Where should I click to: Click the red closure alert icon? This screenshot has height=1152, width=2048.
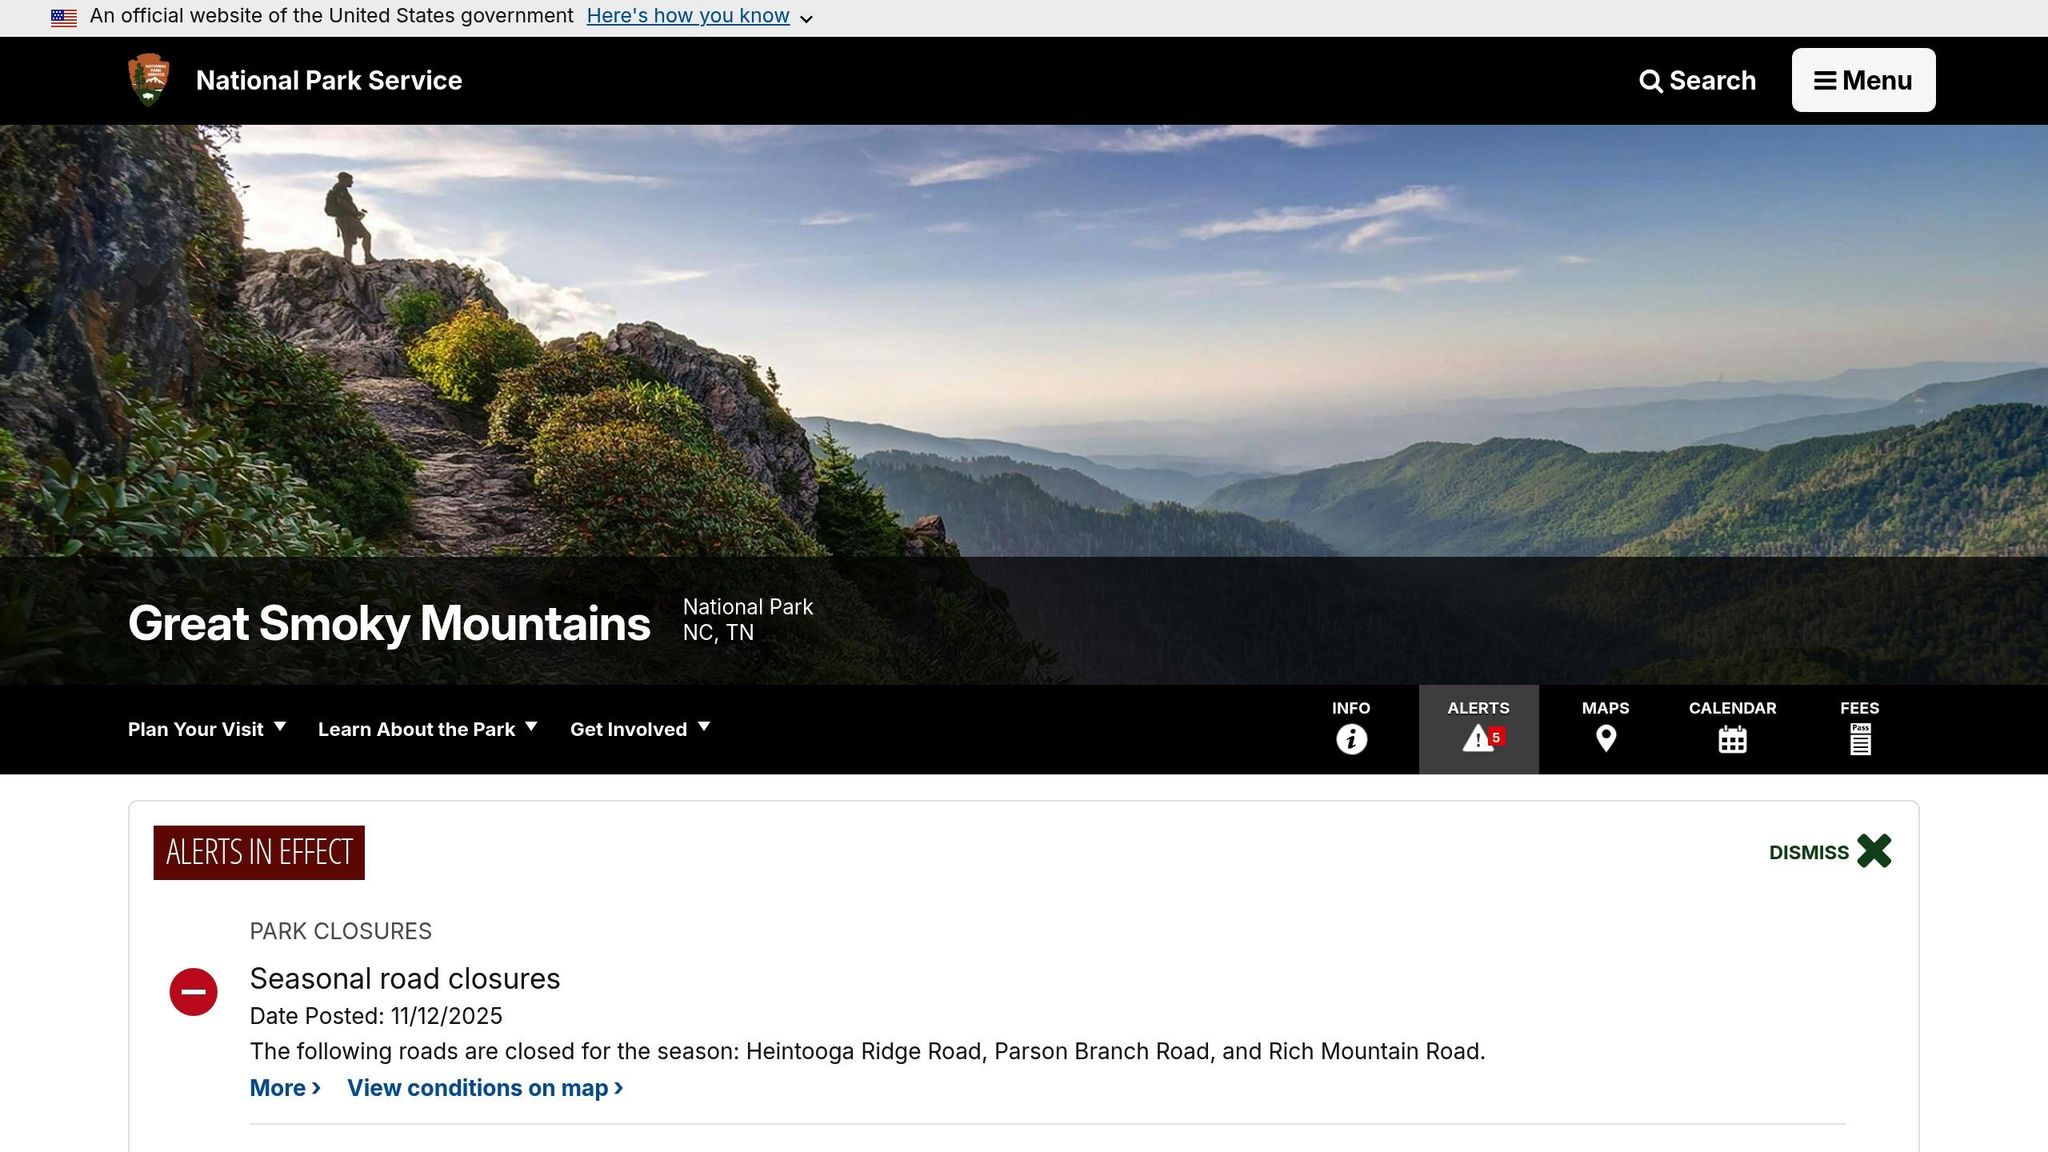[x=193, y=992]
